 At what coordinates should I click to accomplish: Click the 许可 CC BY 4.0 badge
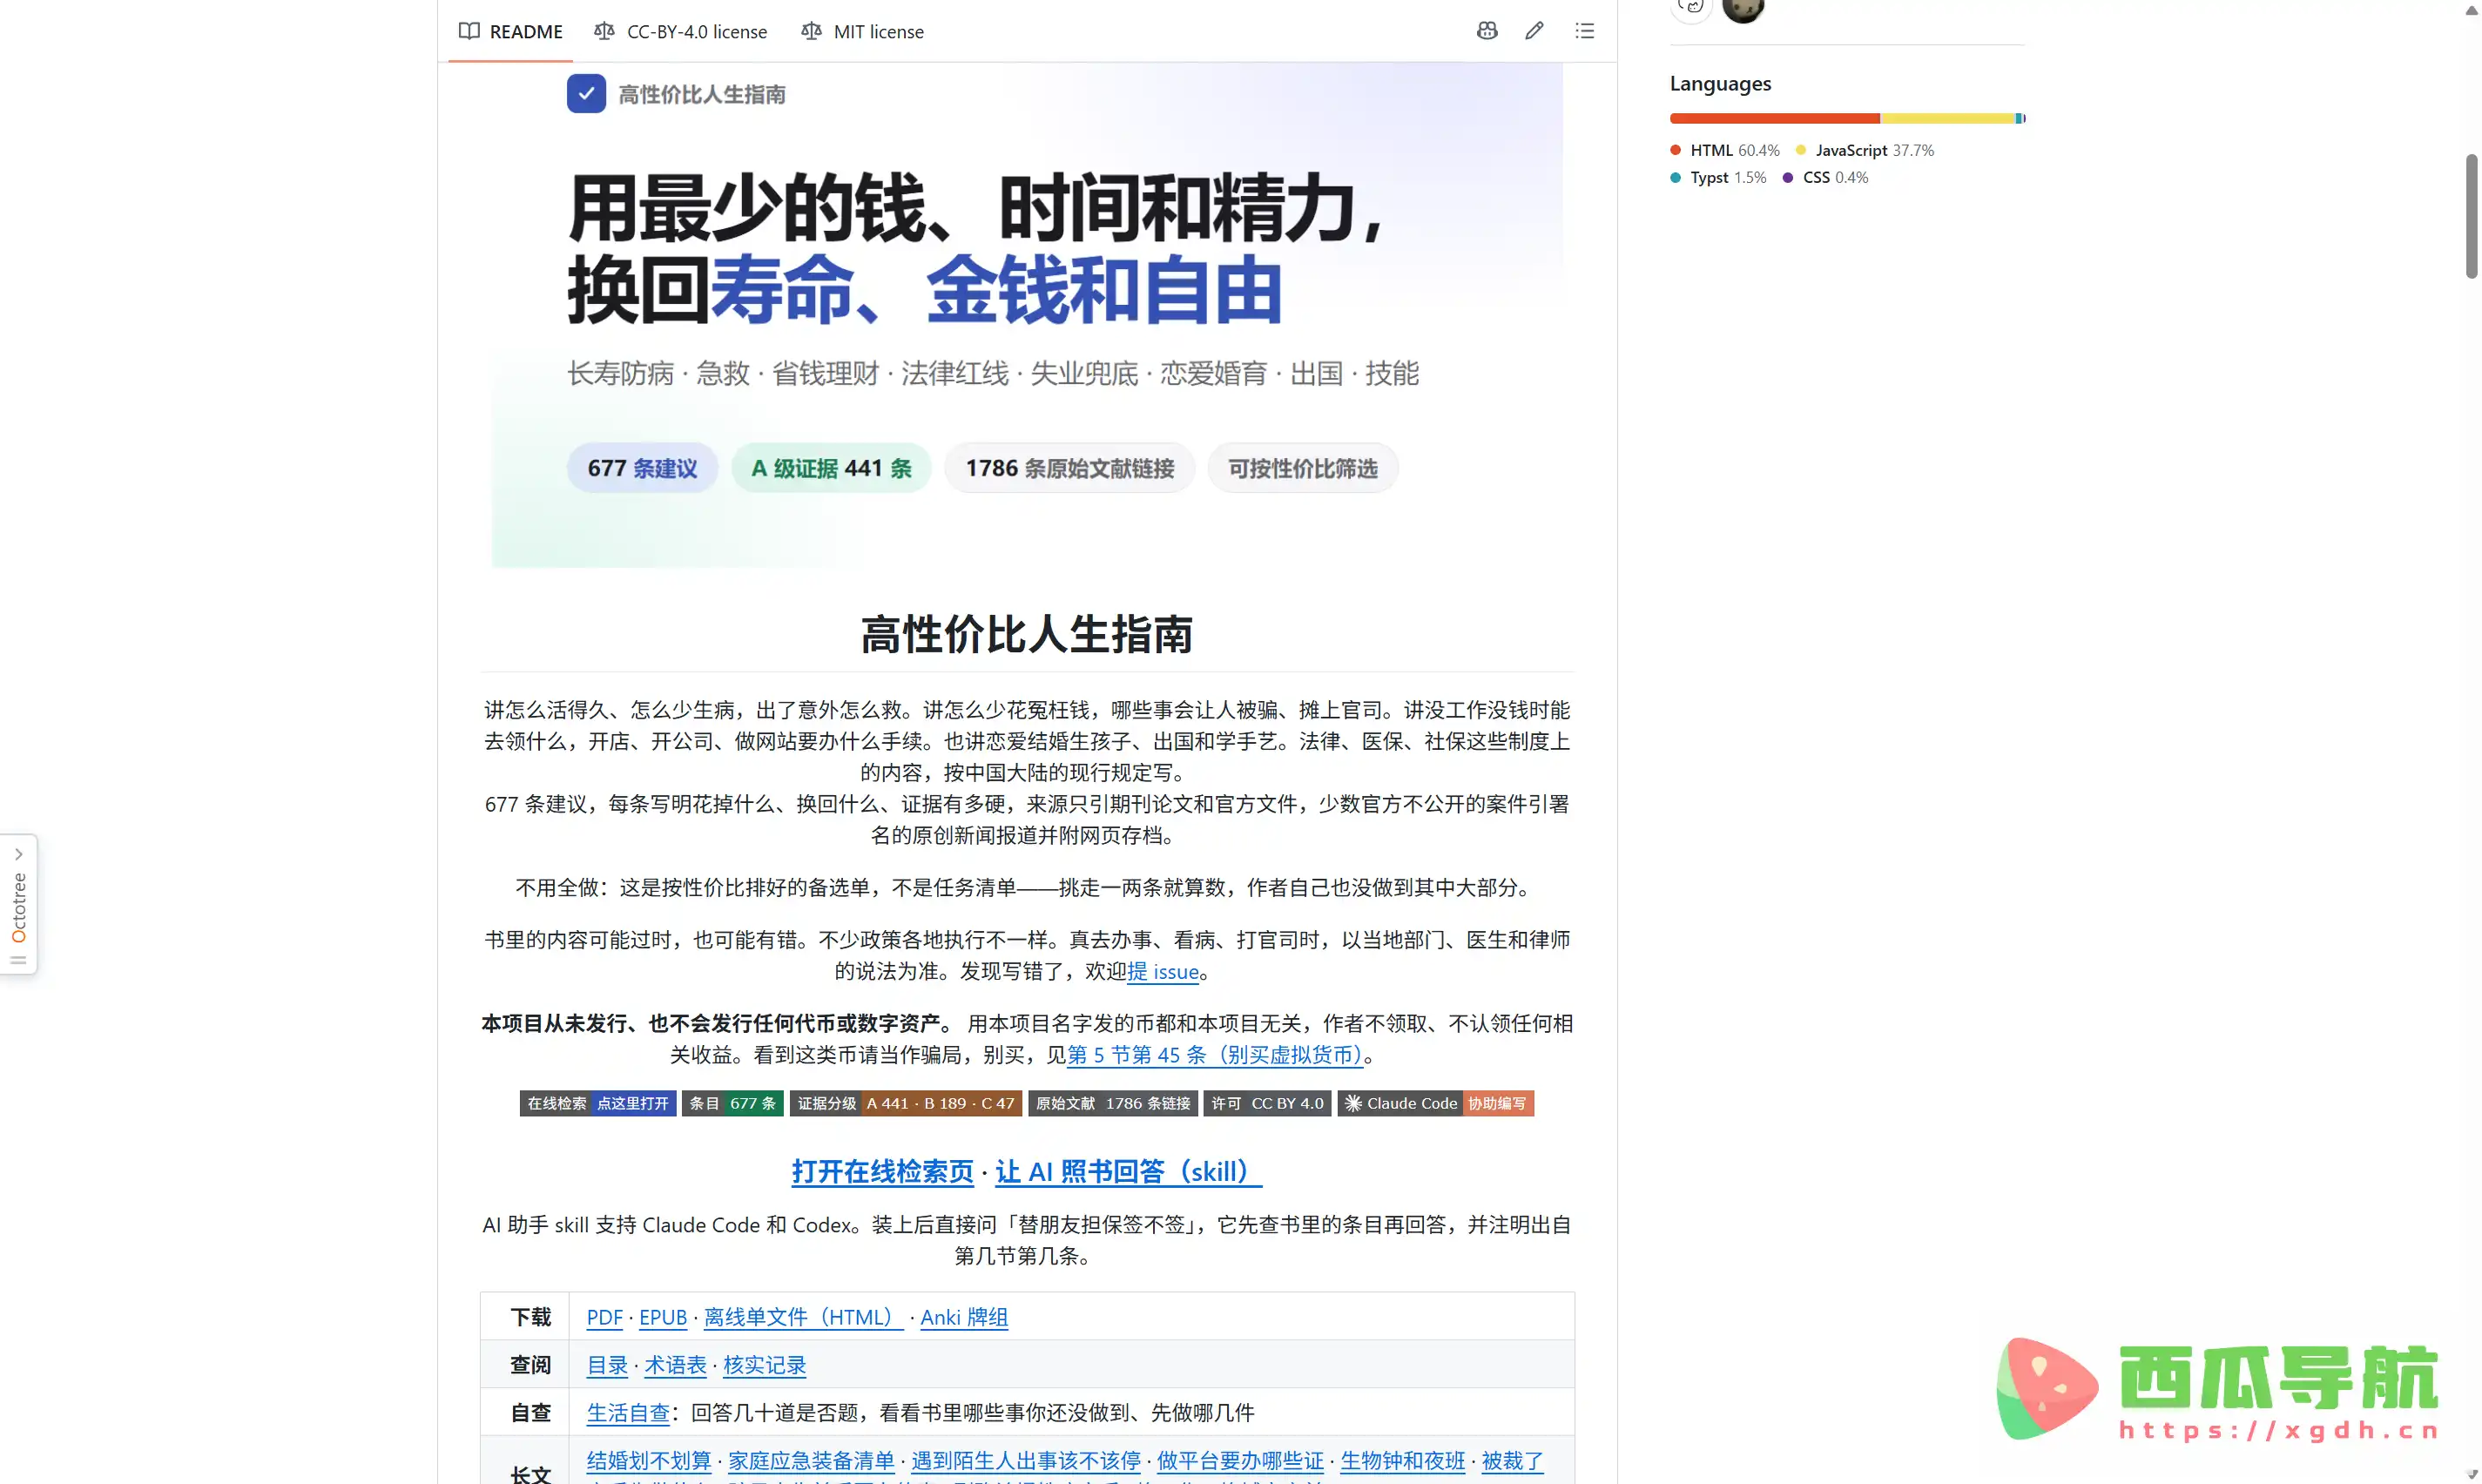click(1267, 1103)
